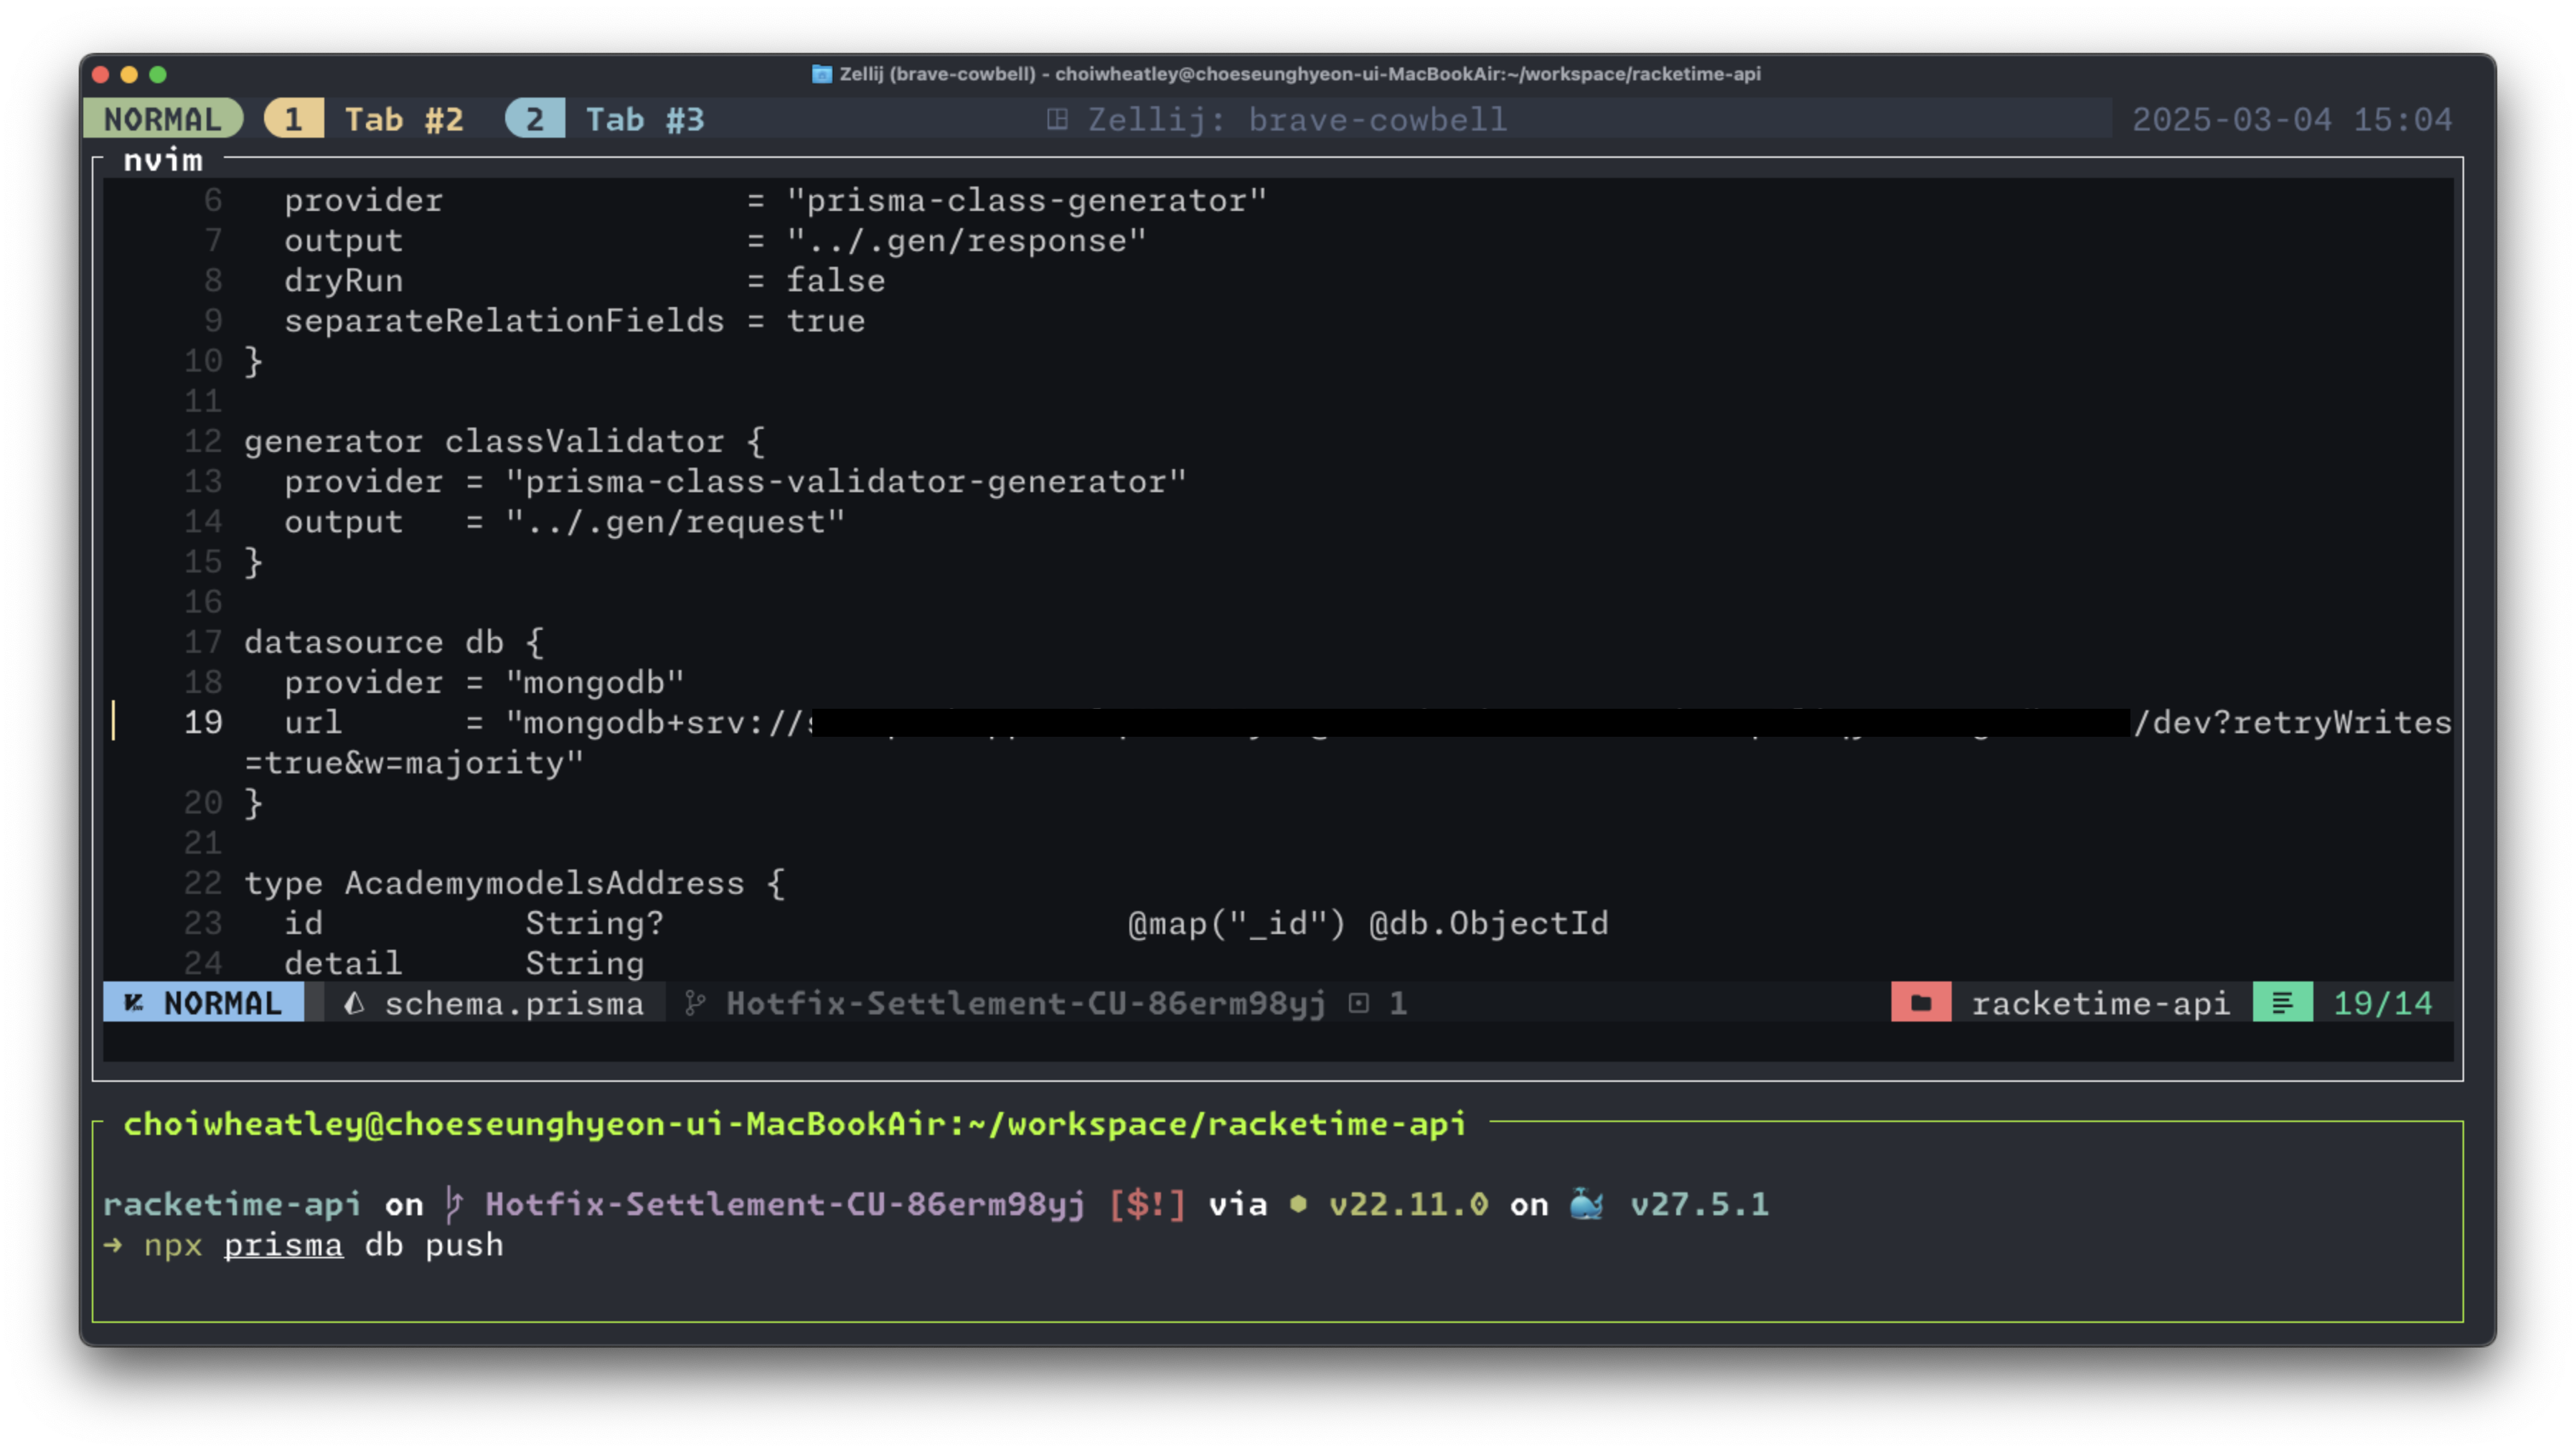Click the detail String field on line 24
The width and height of the screenshot is (2576, 1452).
pos(464,963)
